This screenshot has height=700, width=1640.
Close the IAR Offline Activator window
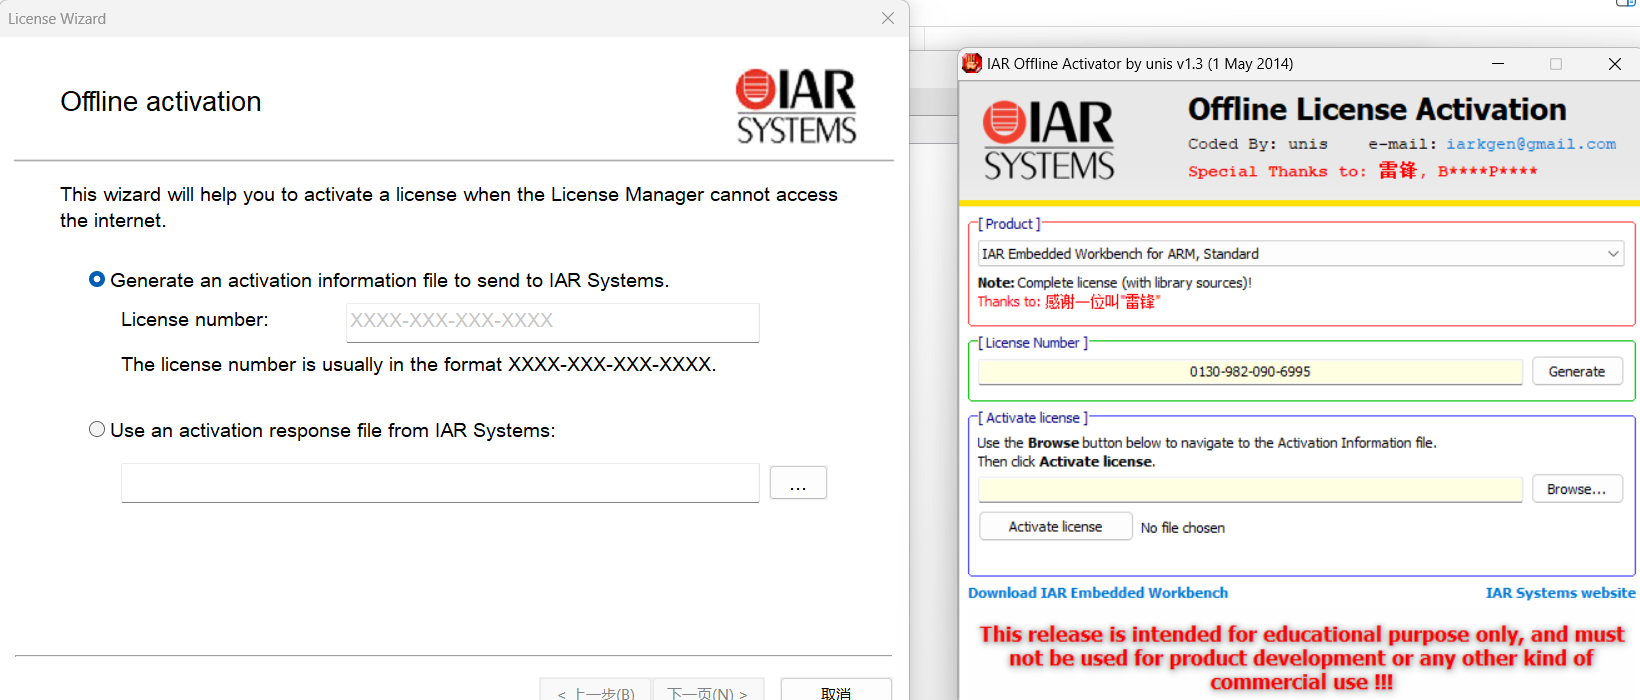click(x=1614, y=63)
